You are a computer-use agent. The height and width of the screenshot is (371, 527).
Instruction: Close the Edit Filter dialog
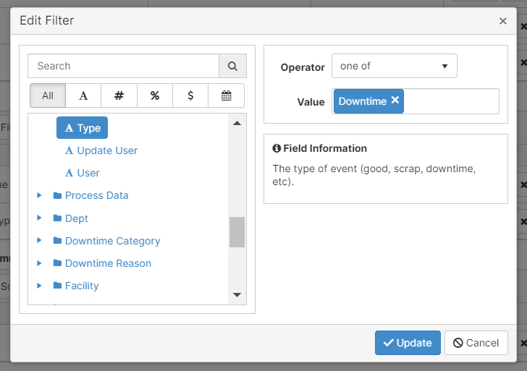pos(503,21)
